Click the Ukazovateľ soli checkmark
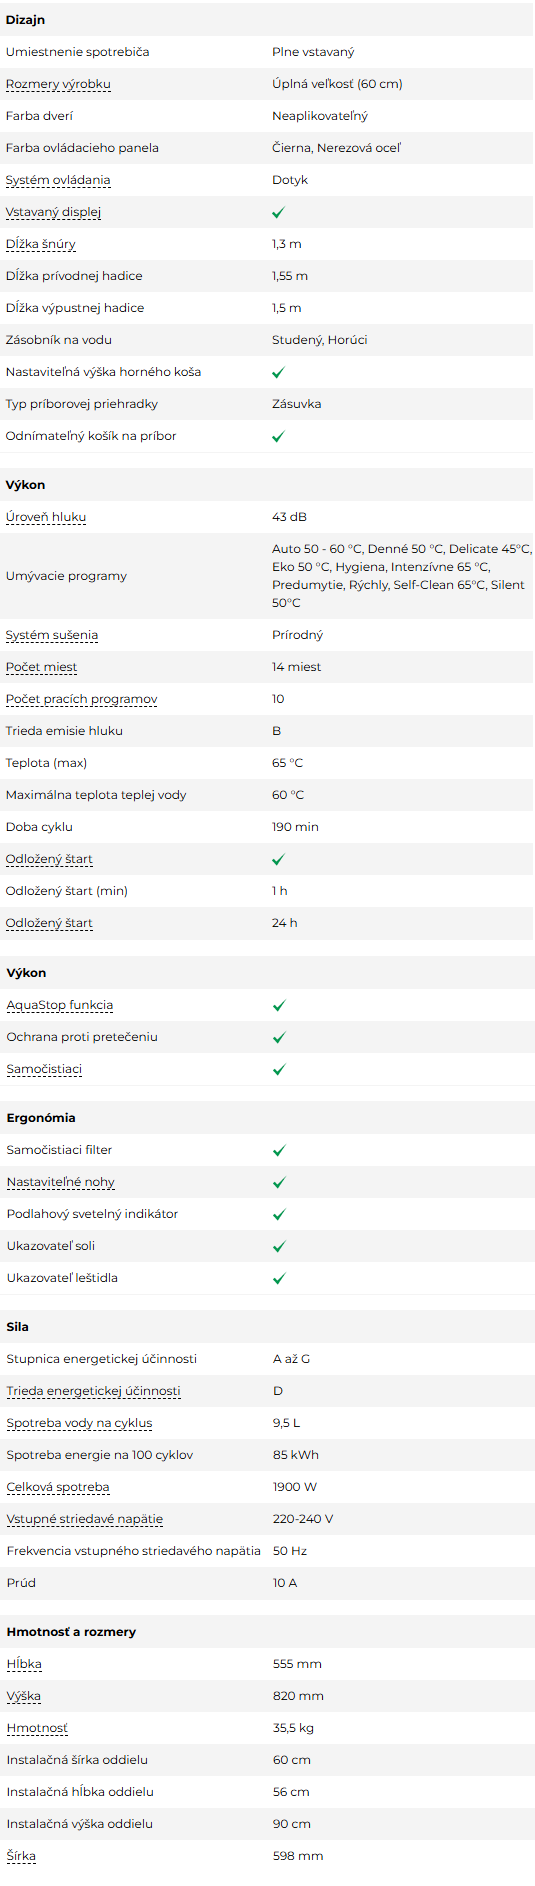535x1886 pixels. pos(279,1246)
